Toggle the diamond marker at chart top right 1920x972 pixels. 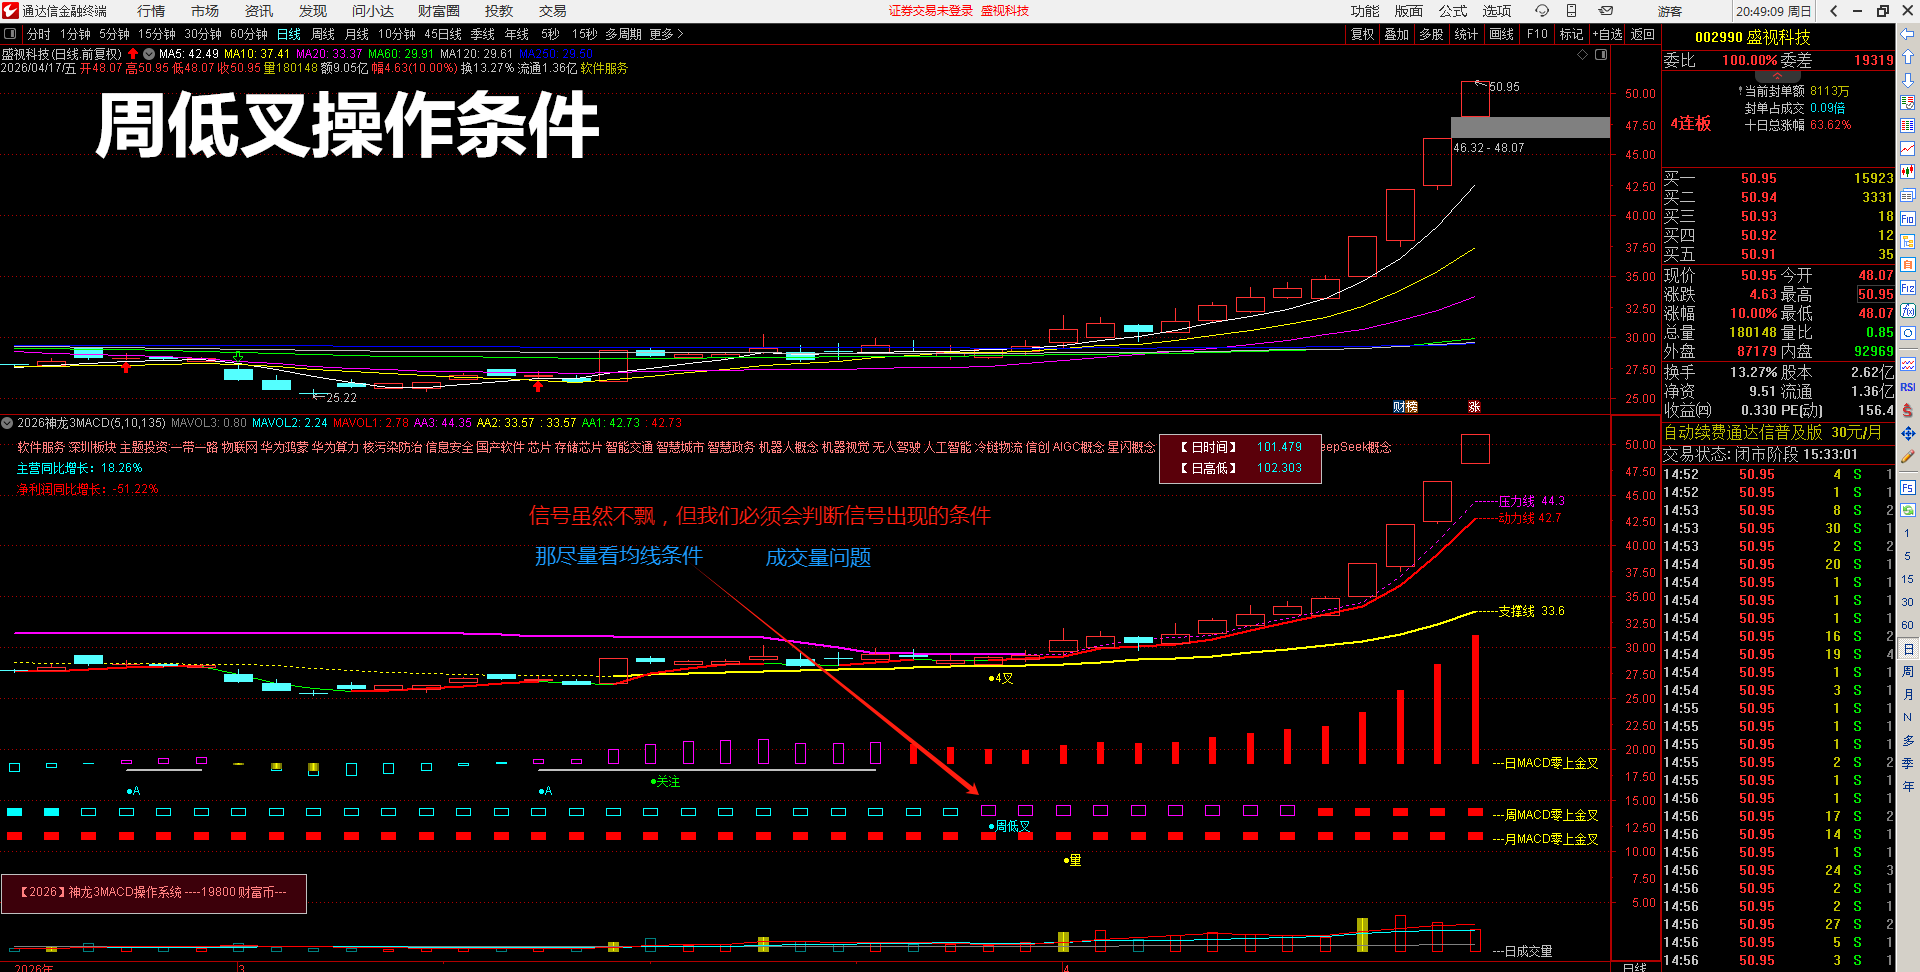click(x=1583, y=55)
